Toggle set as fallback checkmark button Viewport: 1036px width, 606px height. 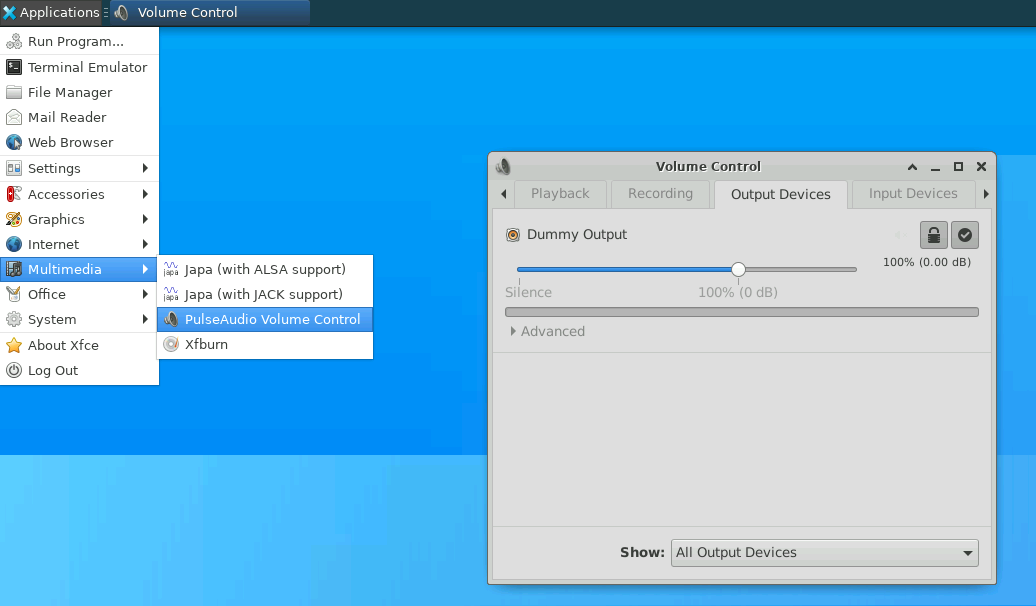(x=965, y=235)
